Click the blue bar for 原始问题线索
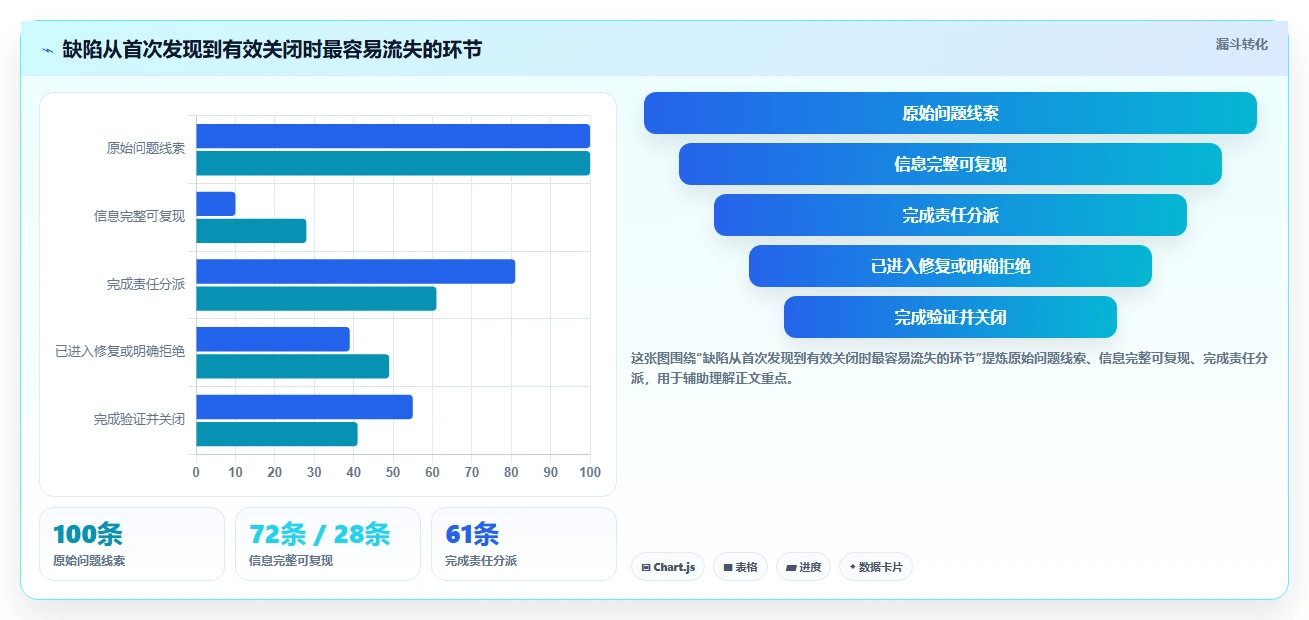This screenshot has height=620, width=1309. [x=393, y=136]
